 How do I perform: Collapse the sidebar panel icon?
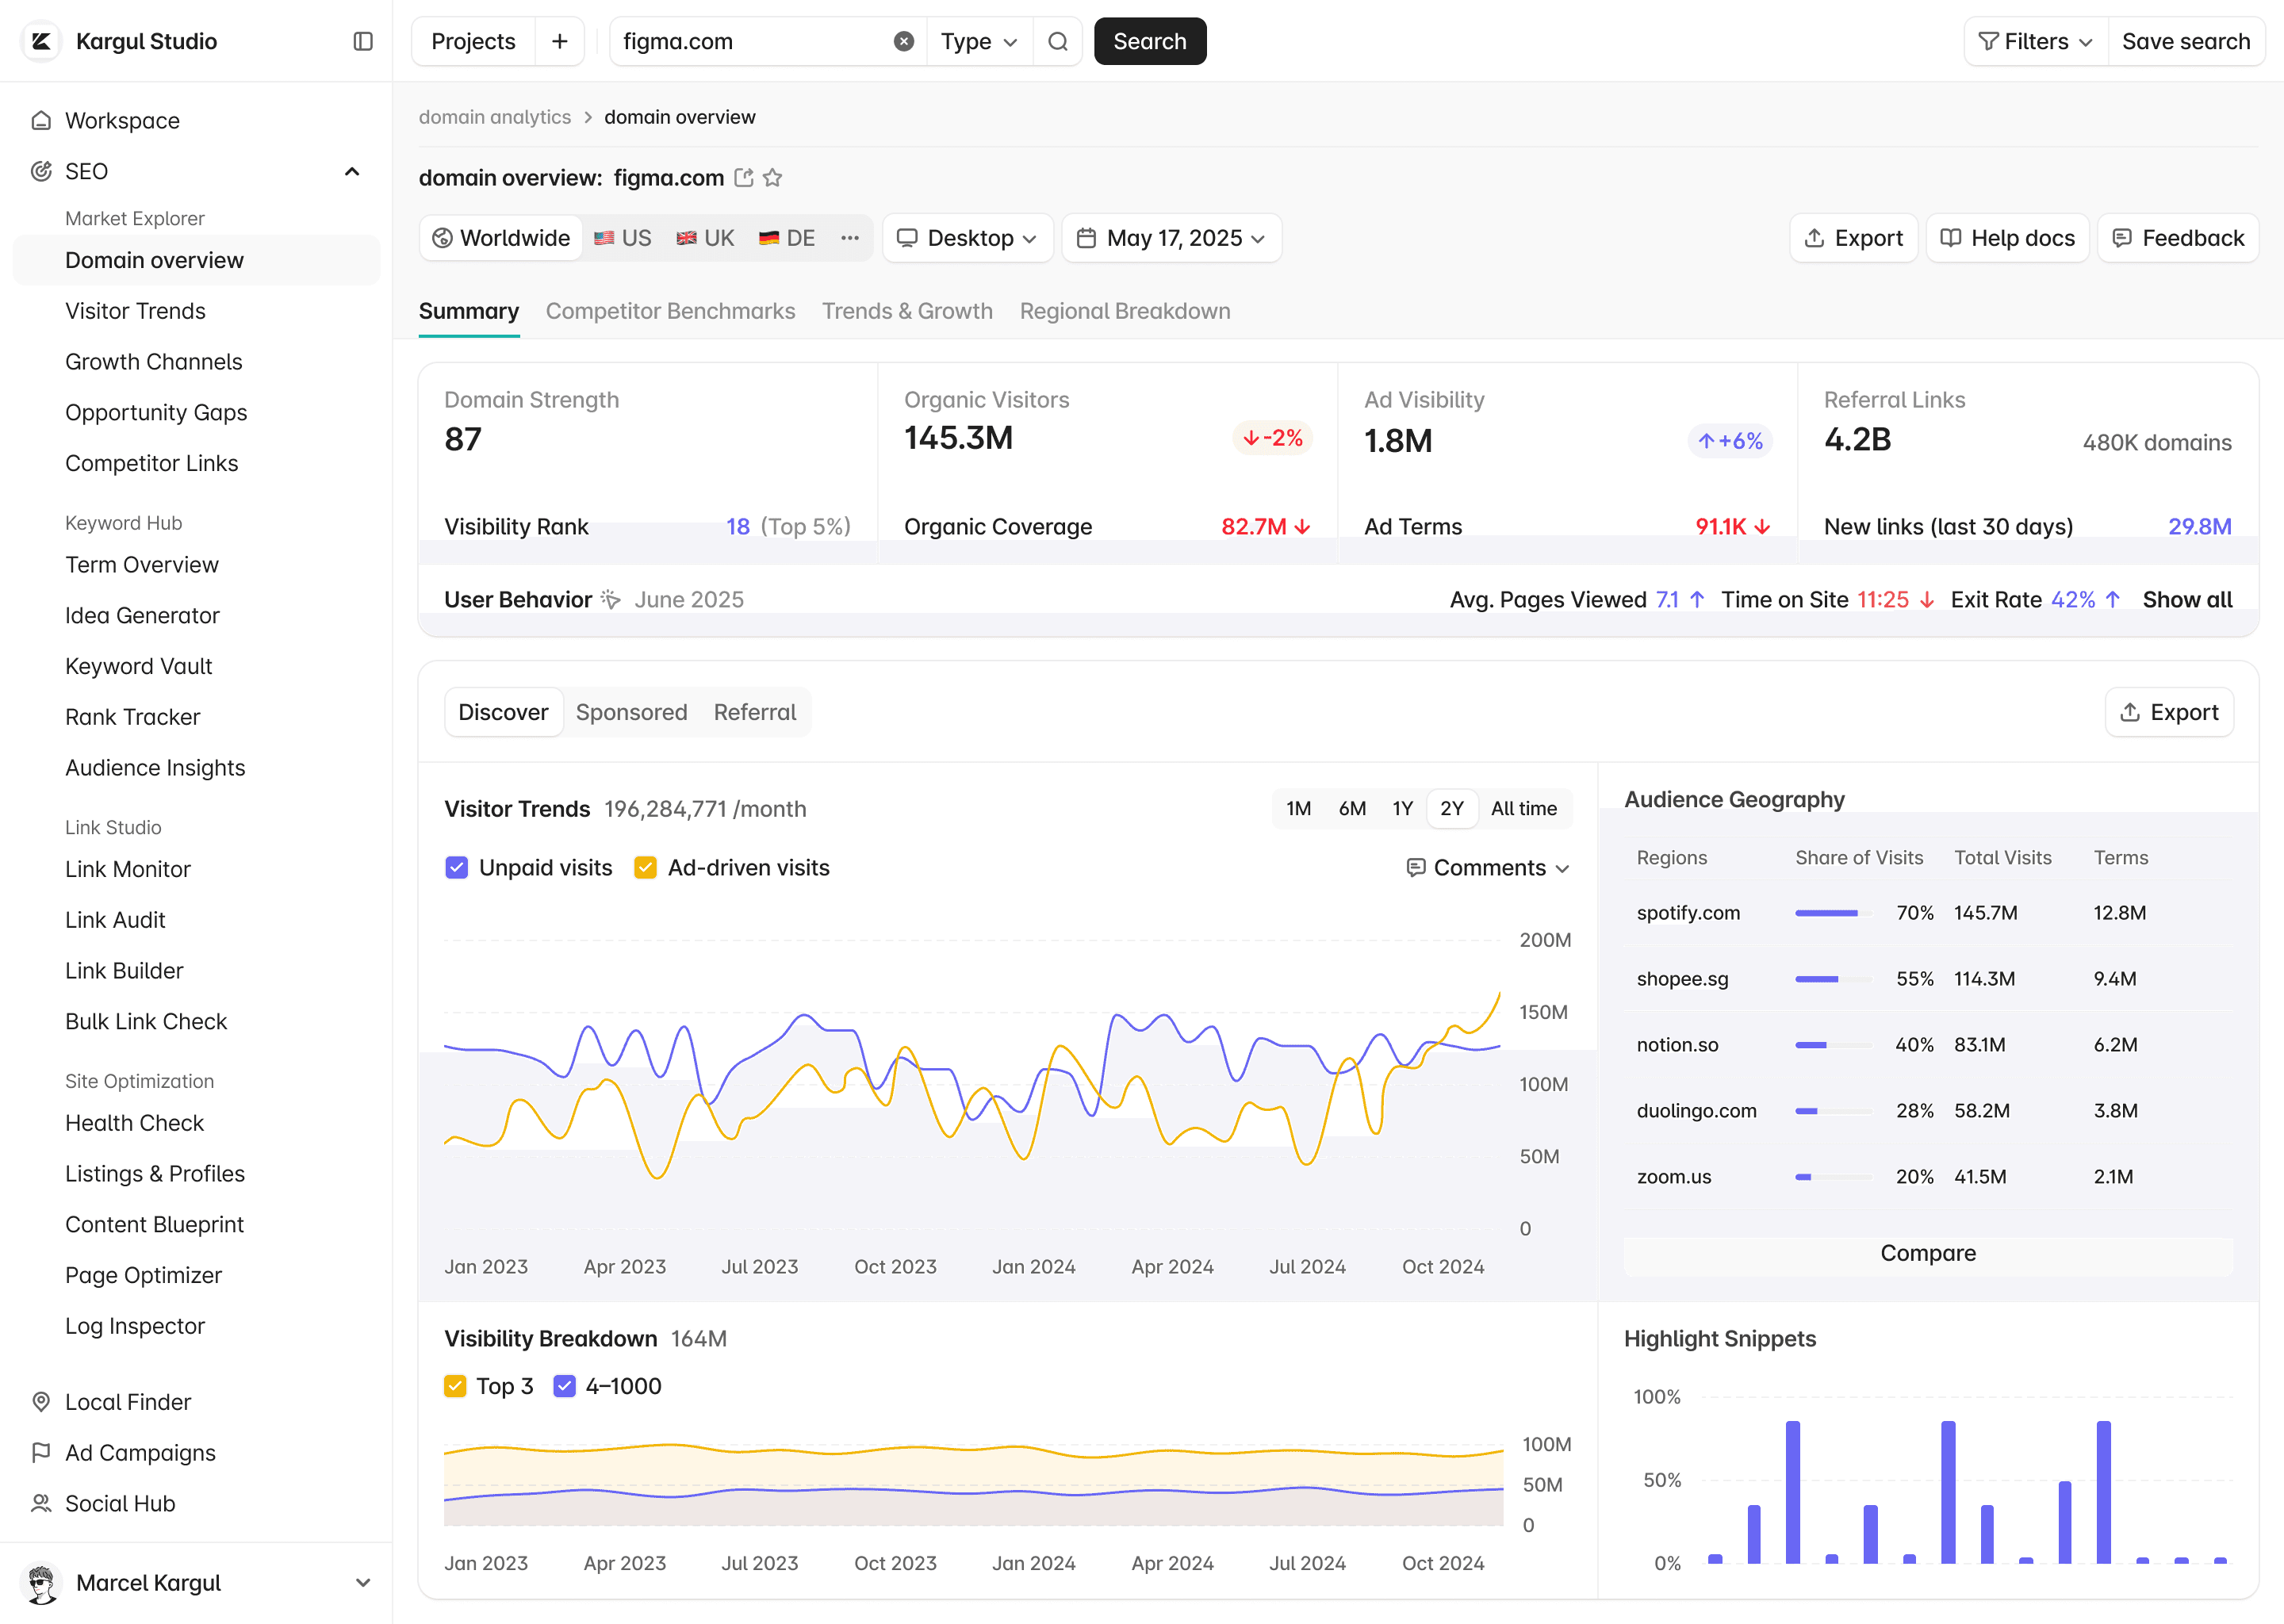pos(363,41)
